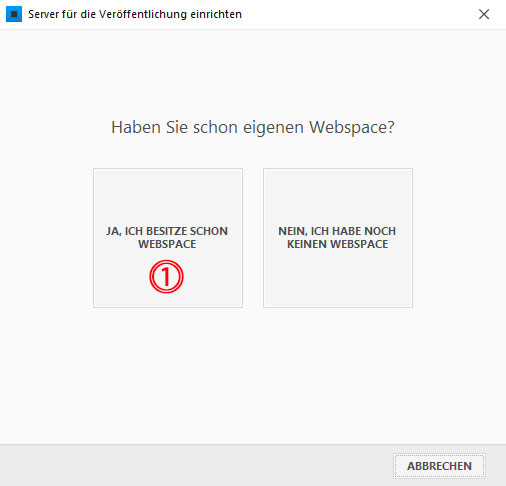Click the 'WEBSPACE' word in the left tile
Viewport: 506px width, 486px height.
[167, 244]
